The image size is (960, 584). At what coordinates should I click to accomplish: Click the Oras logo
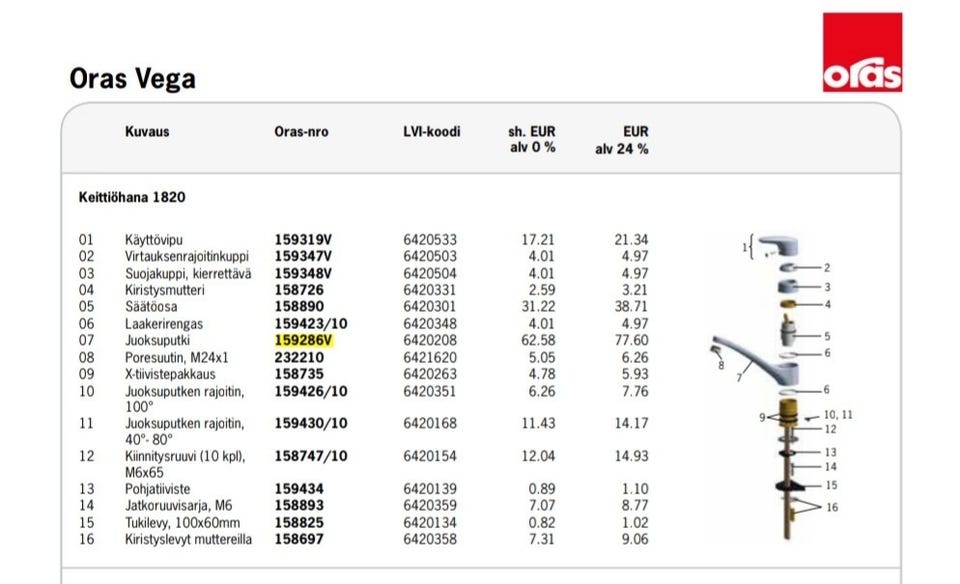pyautogui.click(x=862, y=52)
